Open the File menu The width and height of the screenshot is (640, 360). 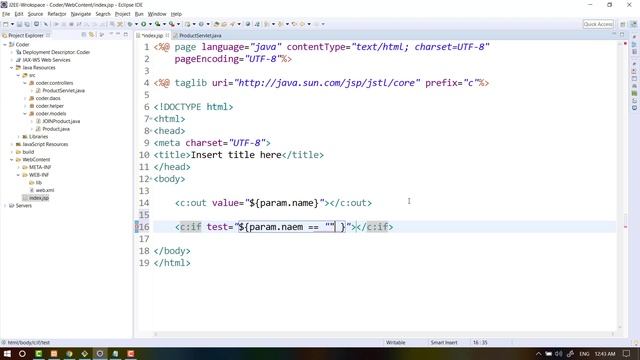pyautogui.click(x=6, y=14)
